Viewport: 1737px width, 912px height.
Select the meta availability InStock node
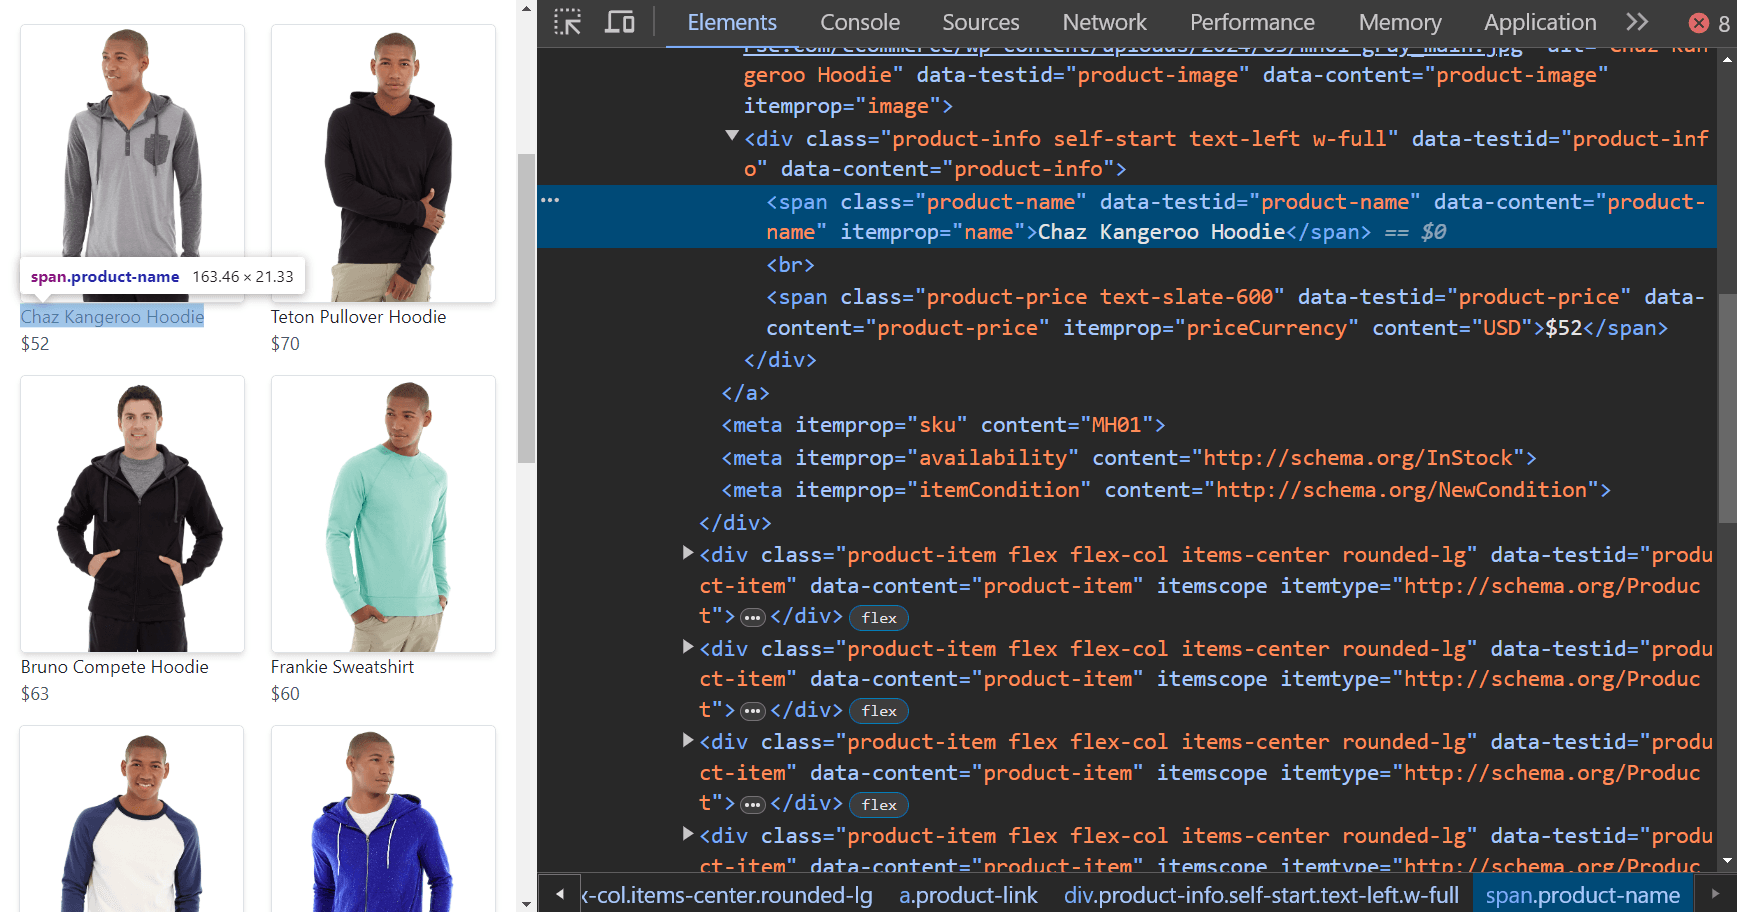pyautogui.click(x=1129, y=458)
